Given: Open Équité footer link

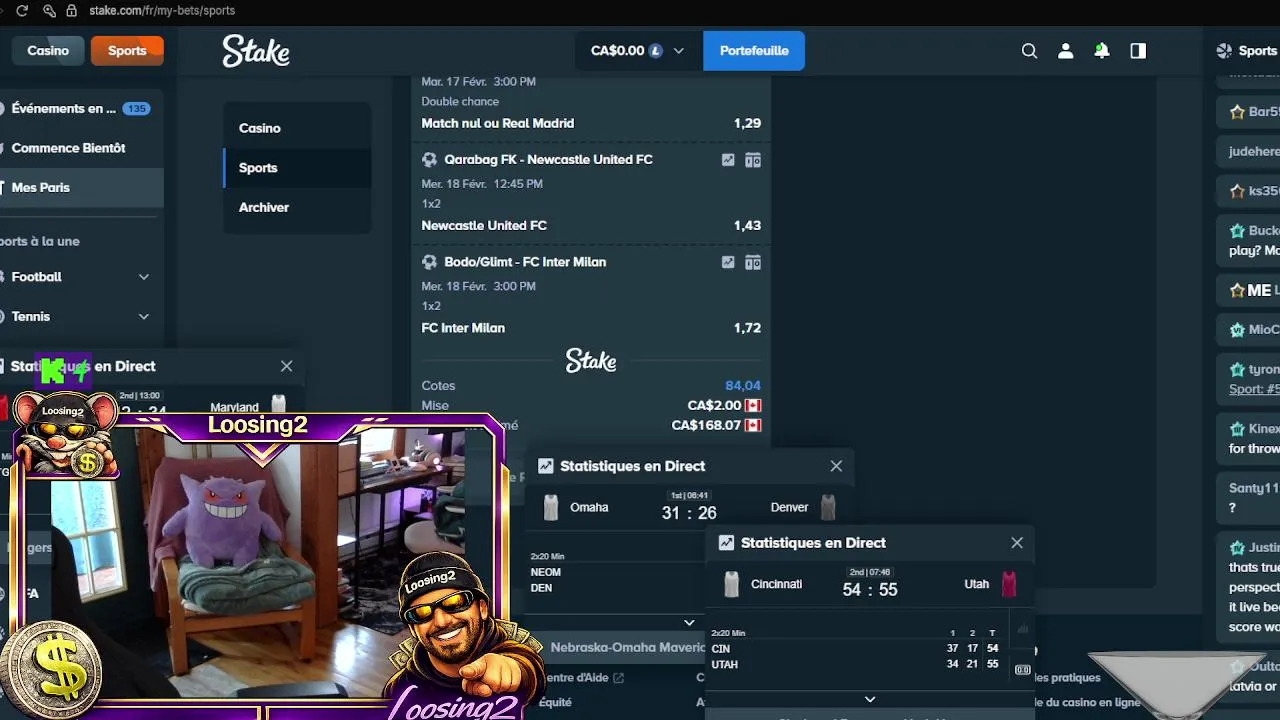Looking at the screenshot, I should click(556, 703).
